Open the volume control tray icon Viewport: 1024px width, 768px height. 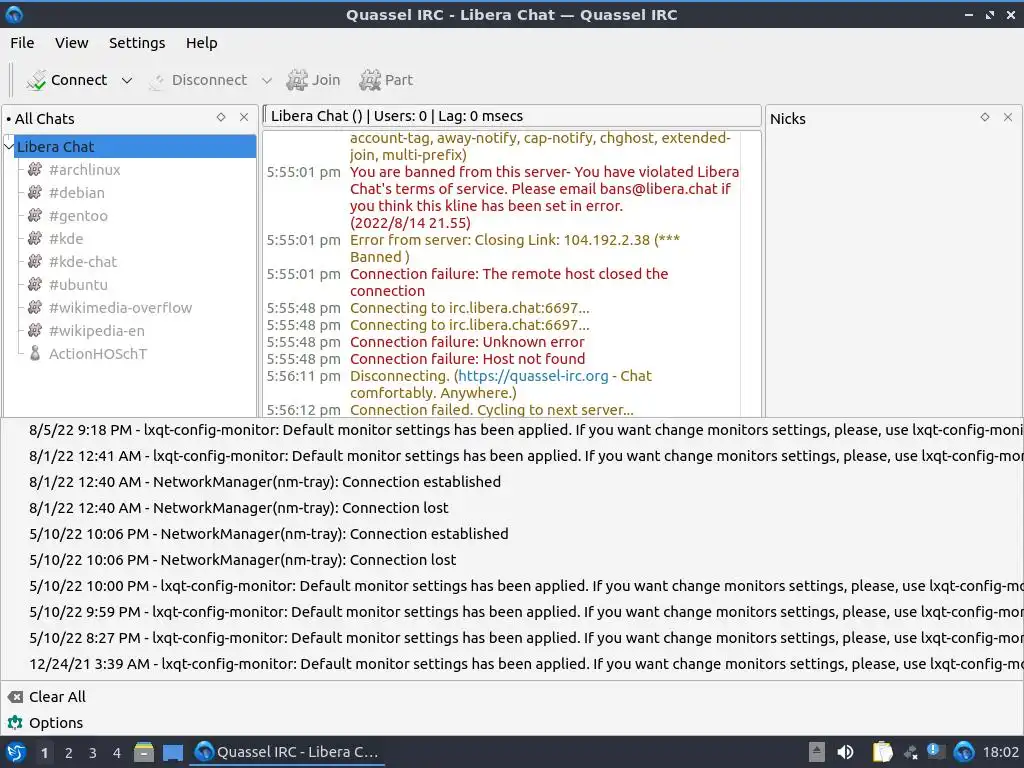click(845, 752)
